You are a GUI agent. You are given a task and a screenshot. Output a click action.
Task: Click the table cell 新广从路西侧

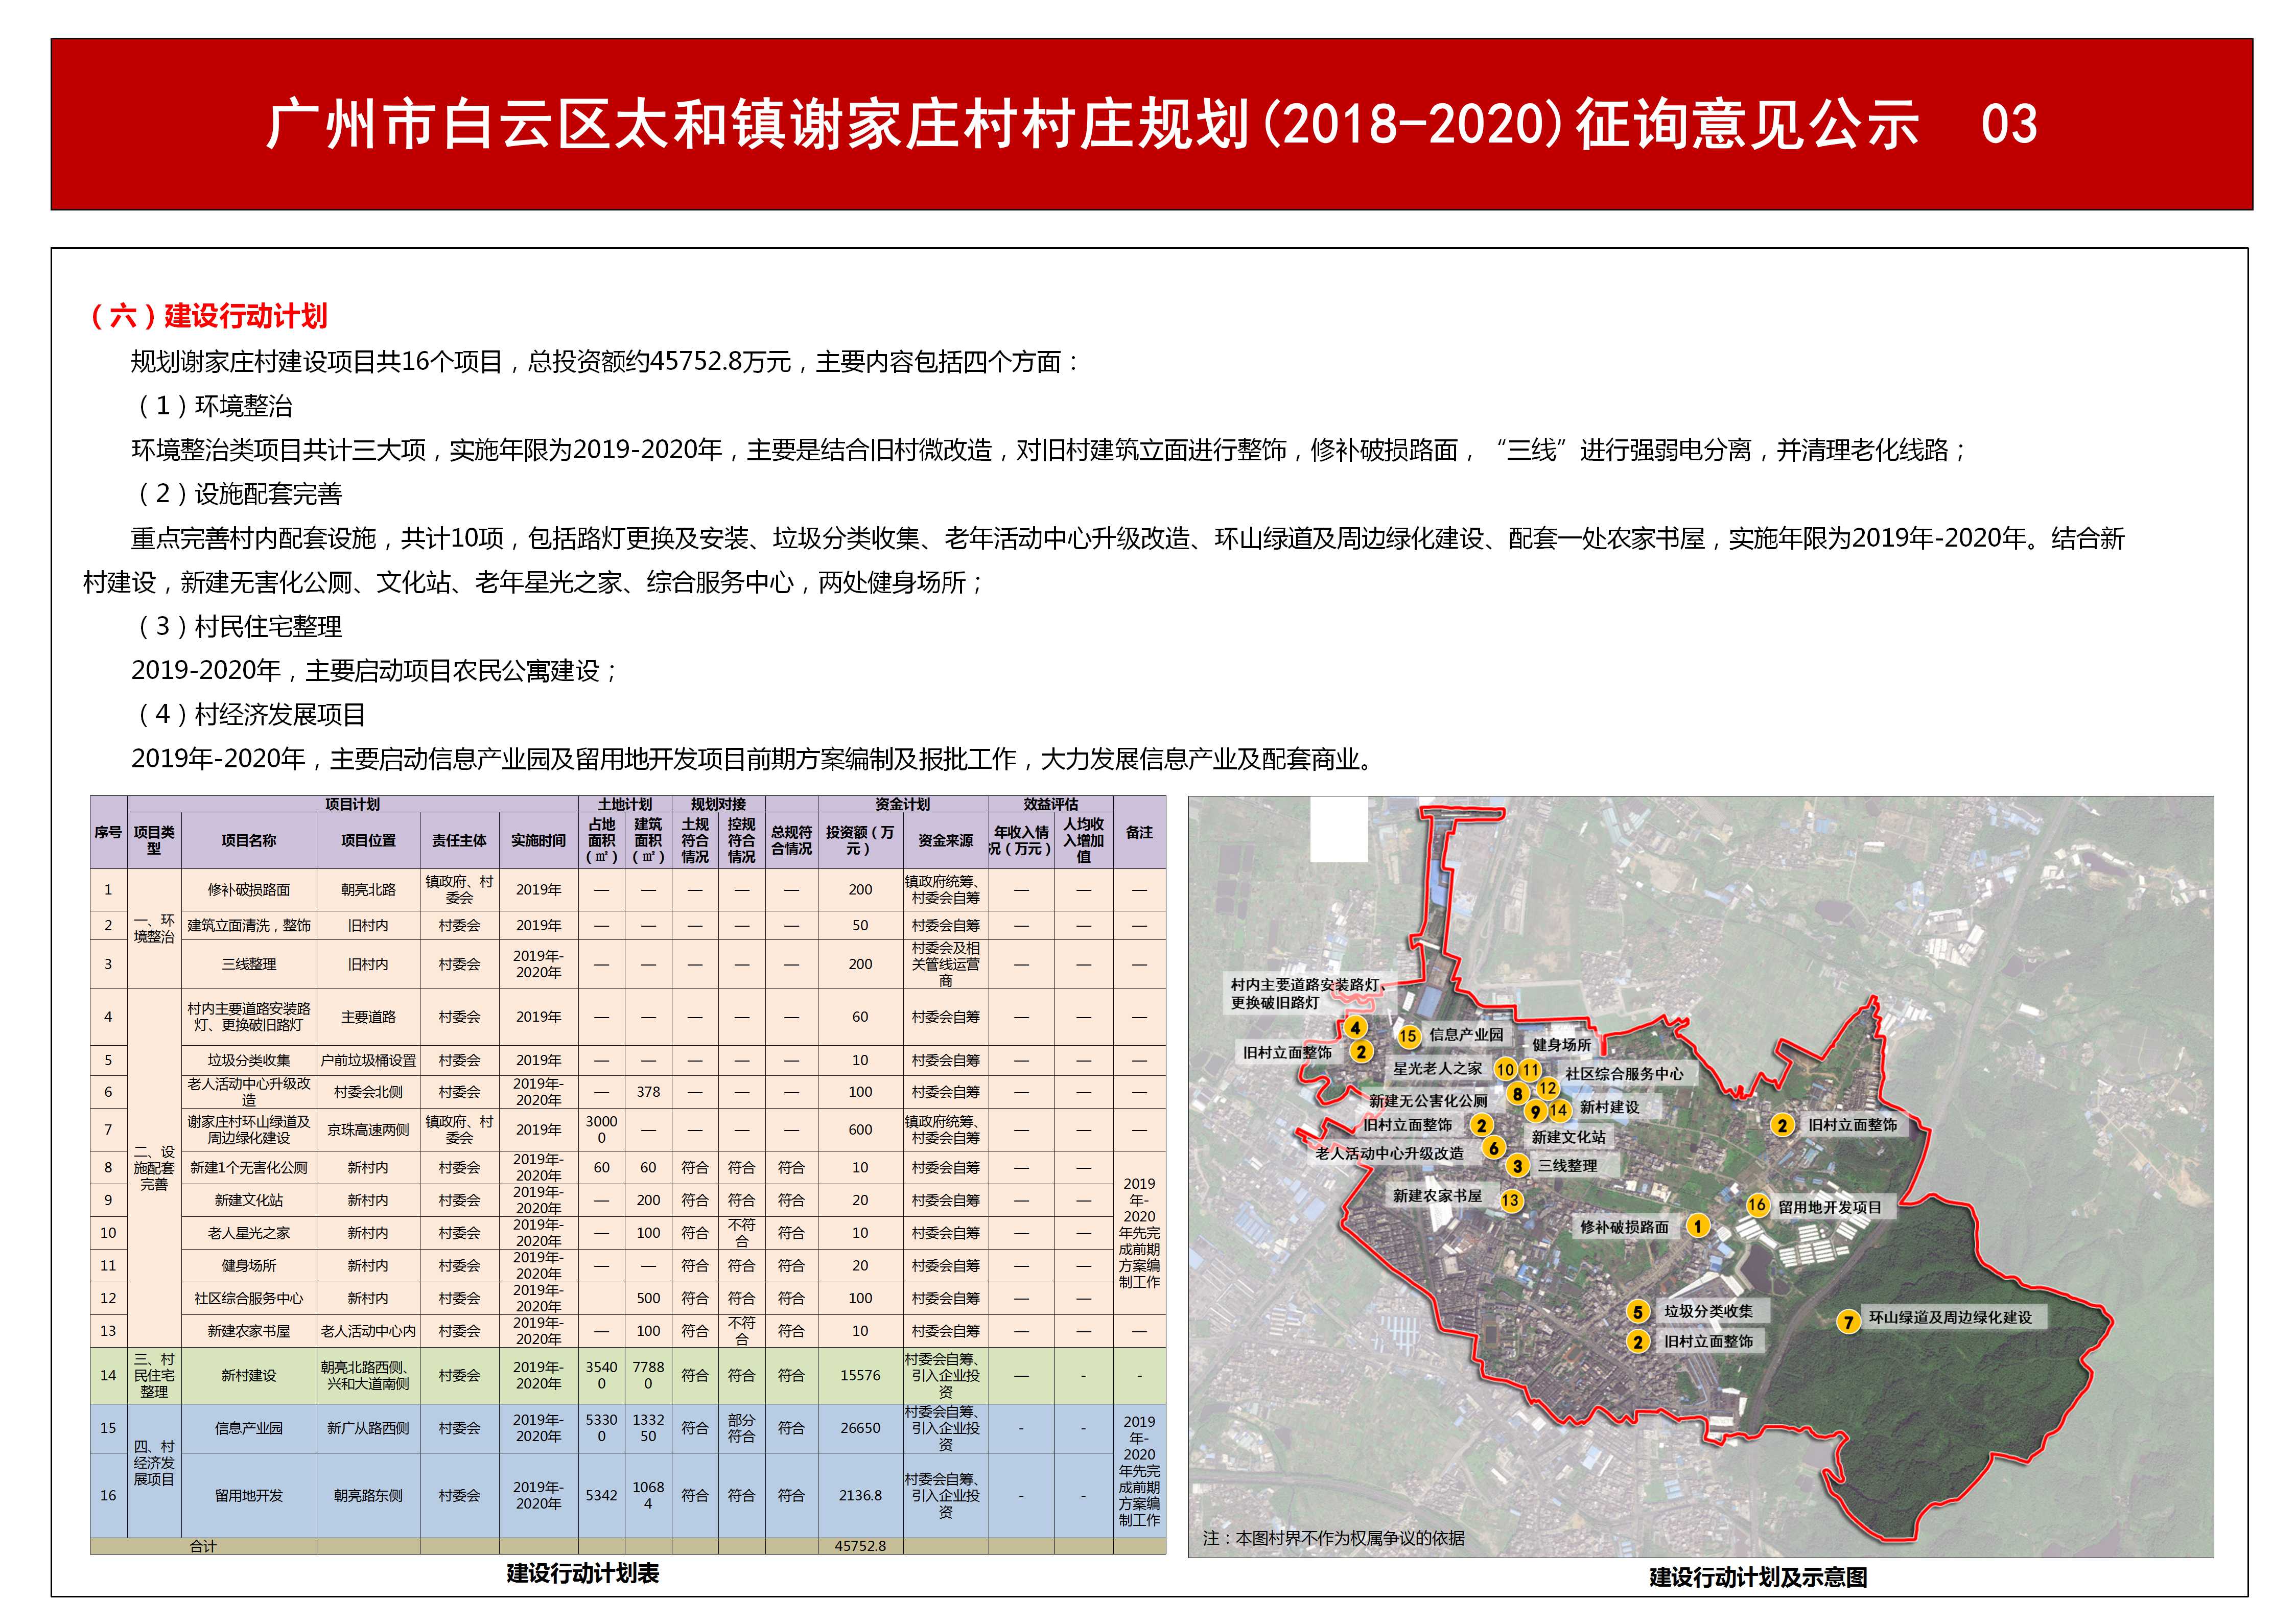tap(368, 1429)
